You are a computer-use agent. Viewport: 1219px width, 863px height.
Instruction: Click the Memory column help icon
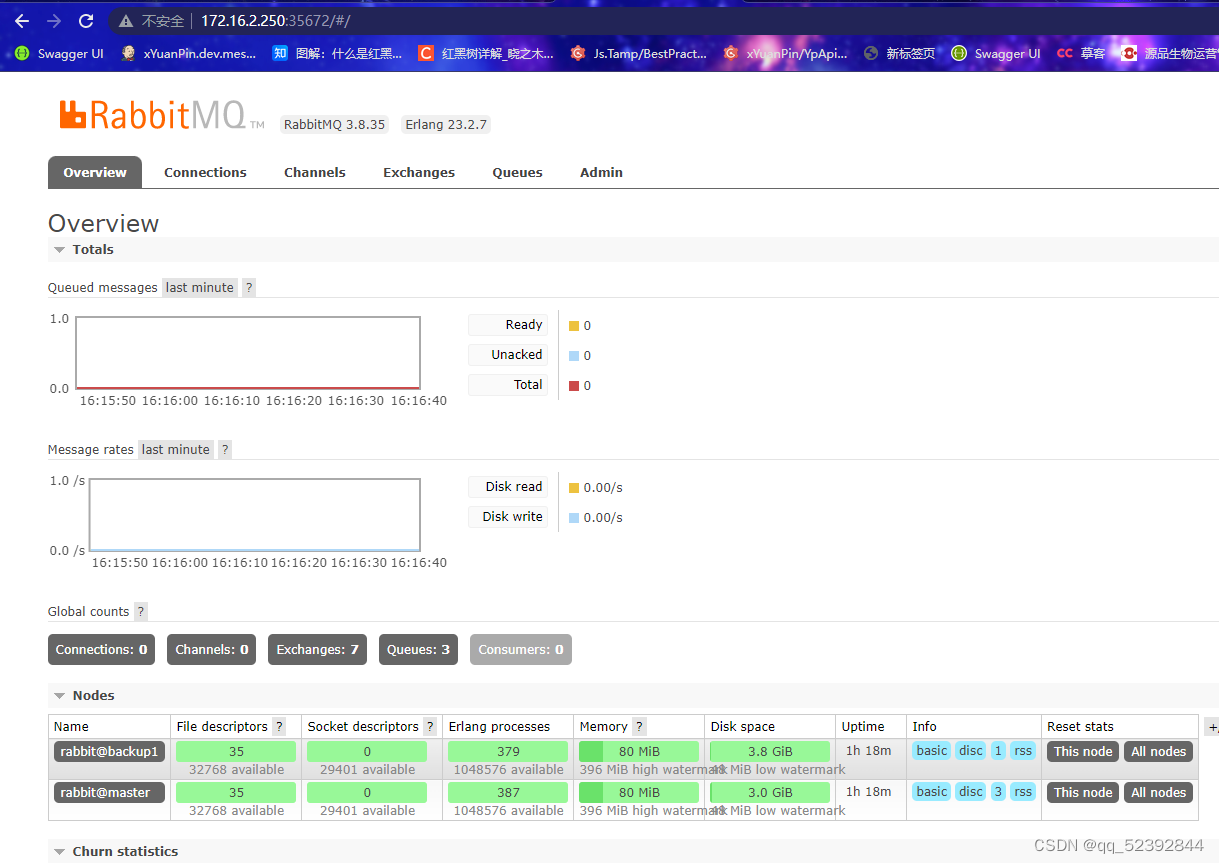coord(639,726)
